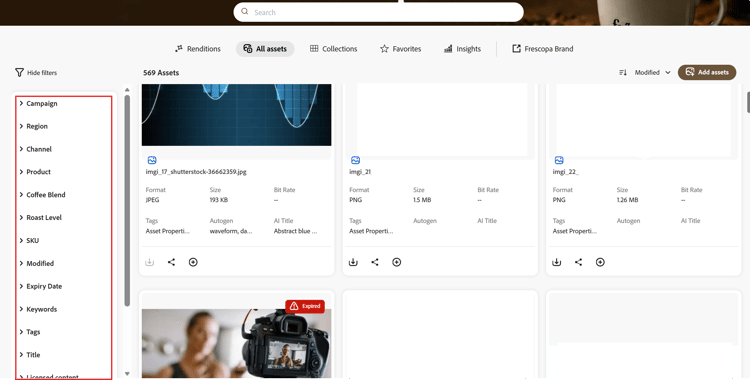The width and height of the screenshot is (750, 380).
Task: Click share icon on imgi_22 card
Action: [578, 262]
